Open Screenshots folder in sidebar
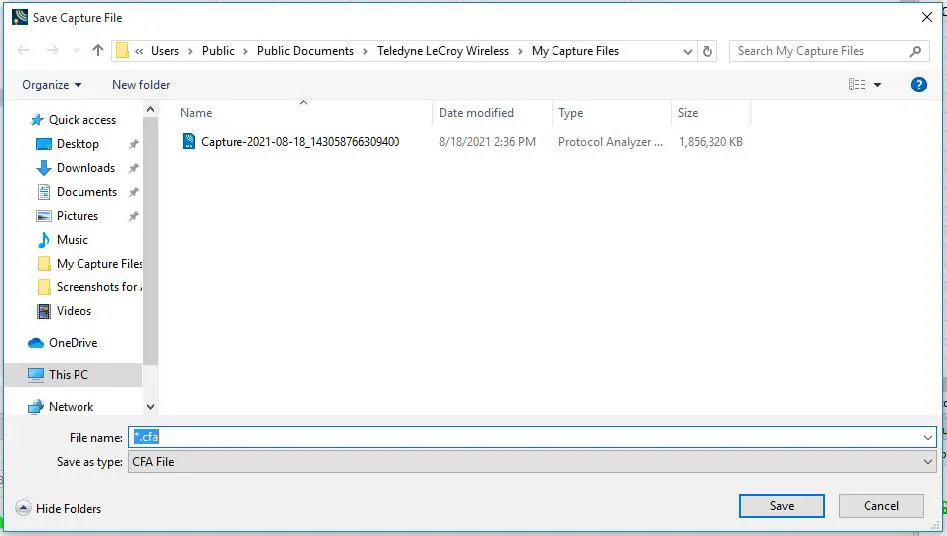 [x=99, y=287]
